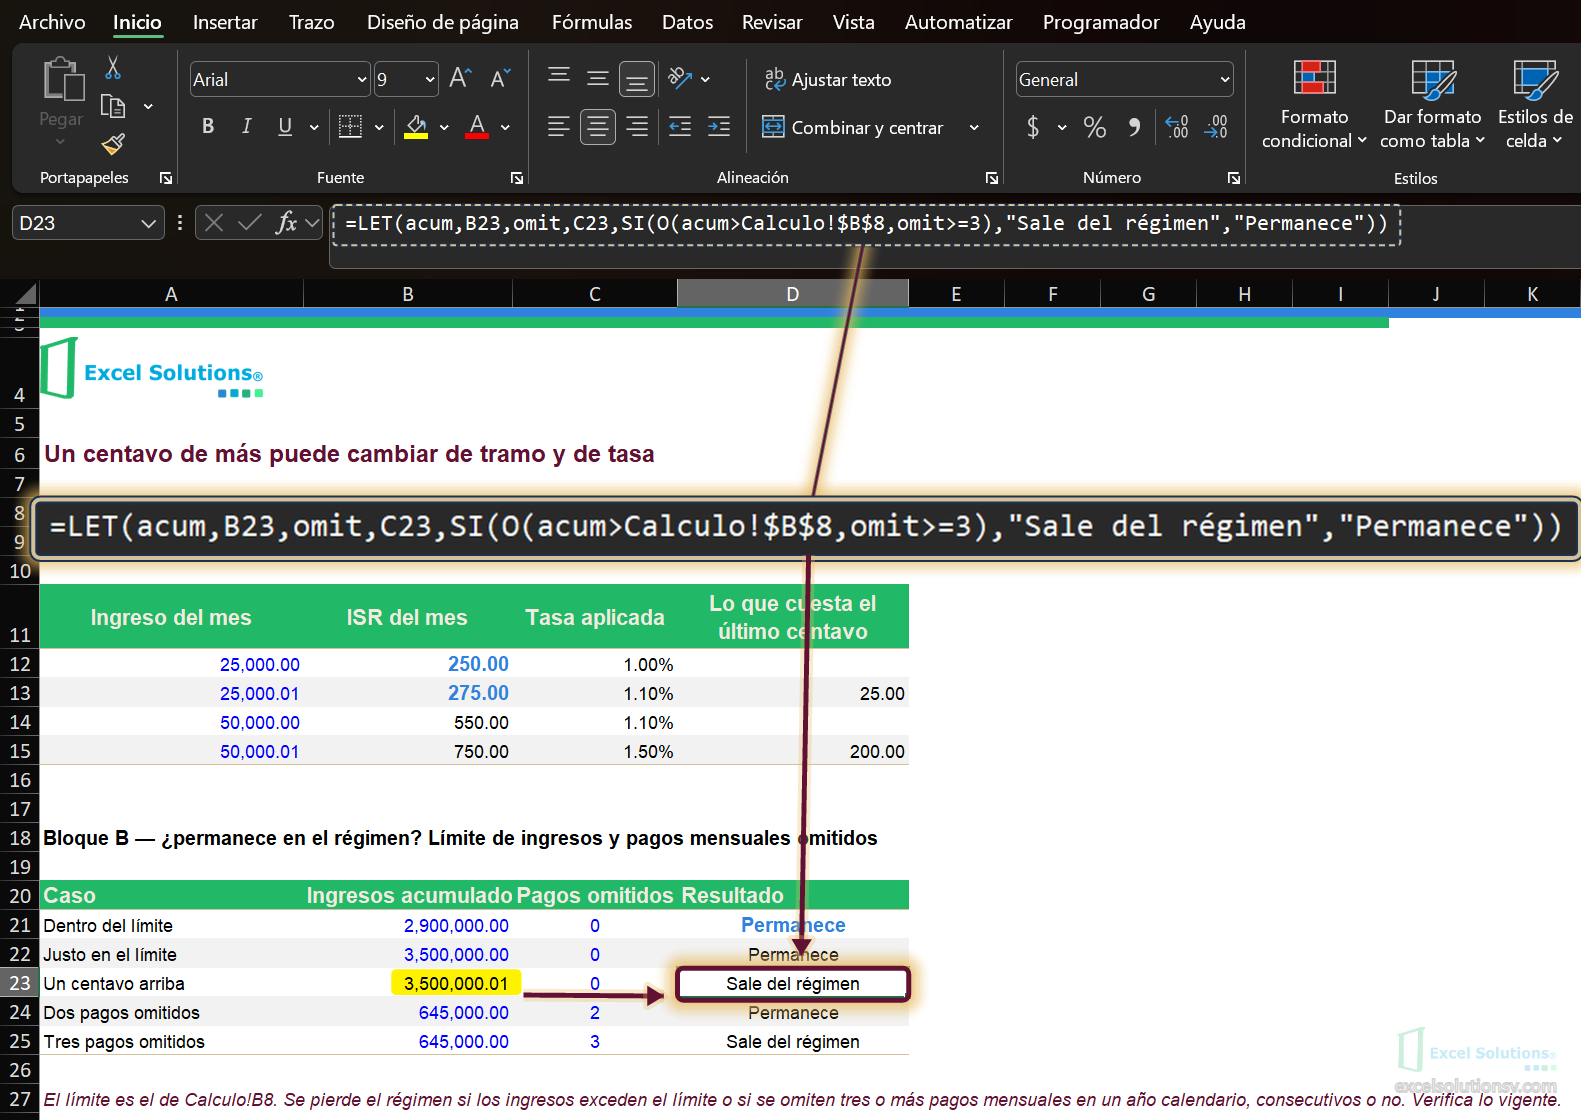Open Fuente dialog launcher
Screen dimensions: 1581x1120
(517, 178)
